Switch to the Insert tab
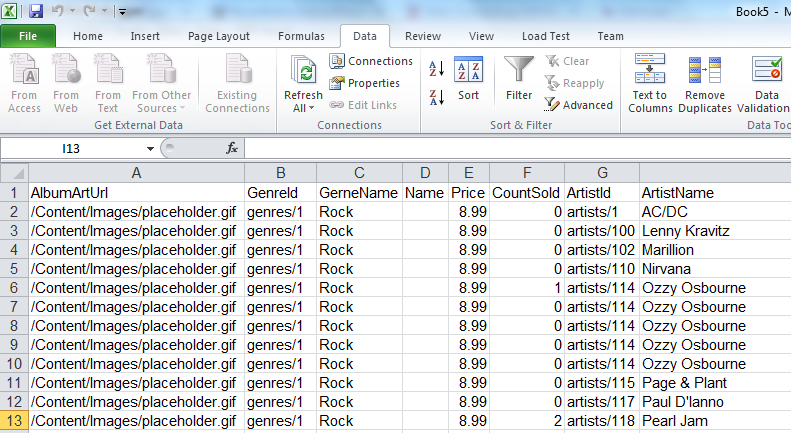Screen dimensions: 791x433 tap(145, 36)
